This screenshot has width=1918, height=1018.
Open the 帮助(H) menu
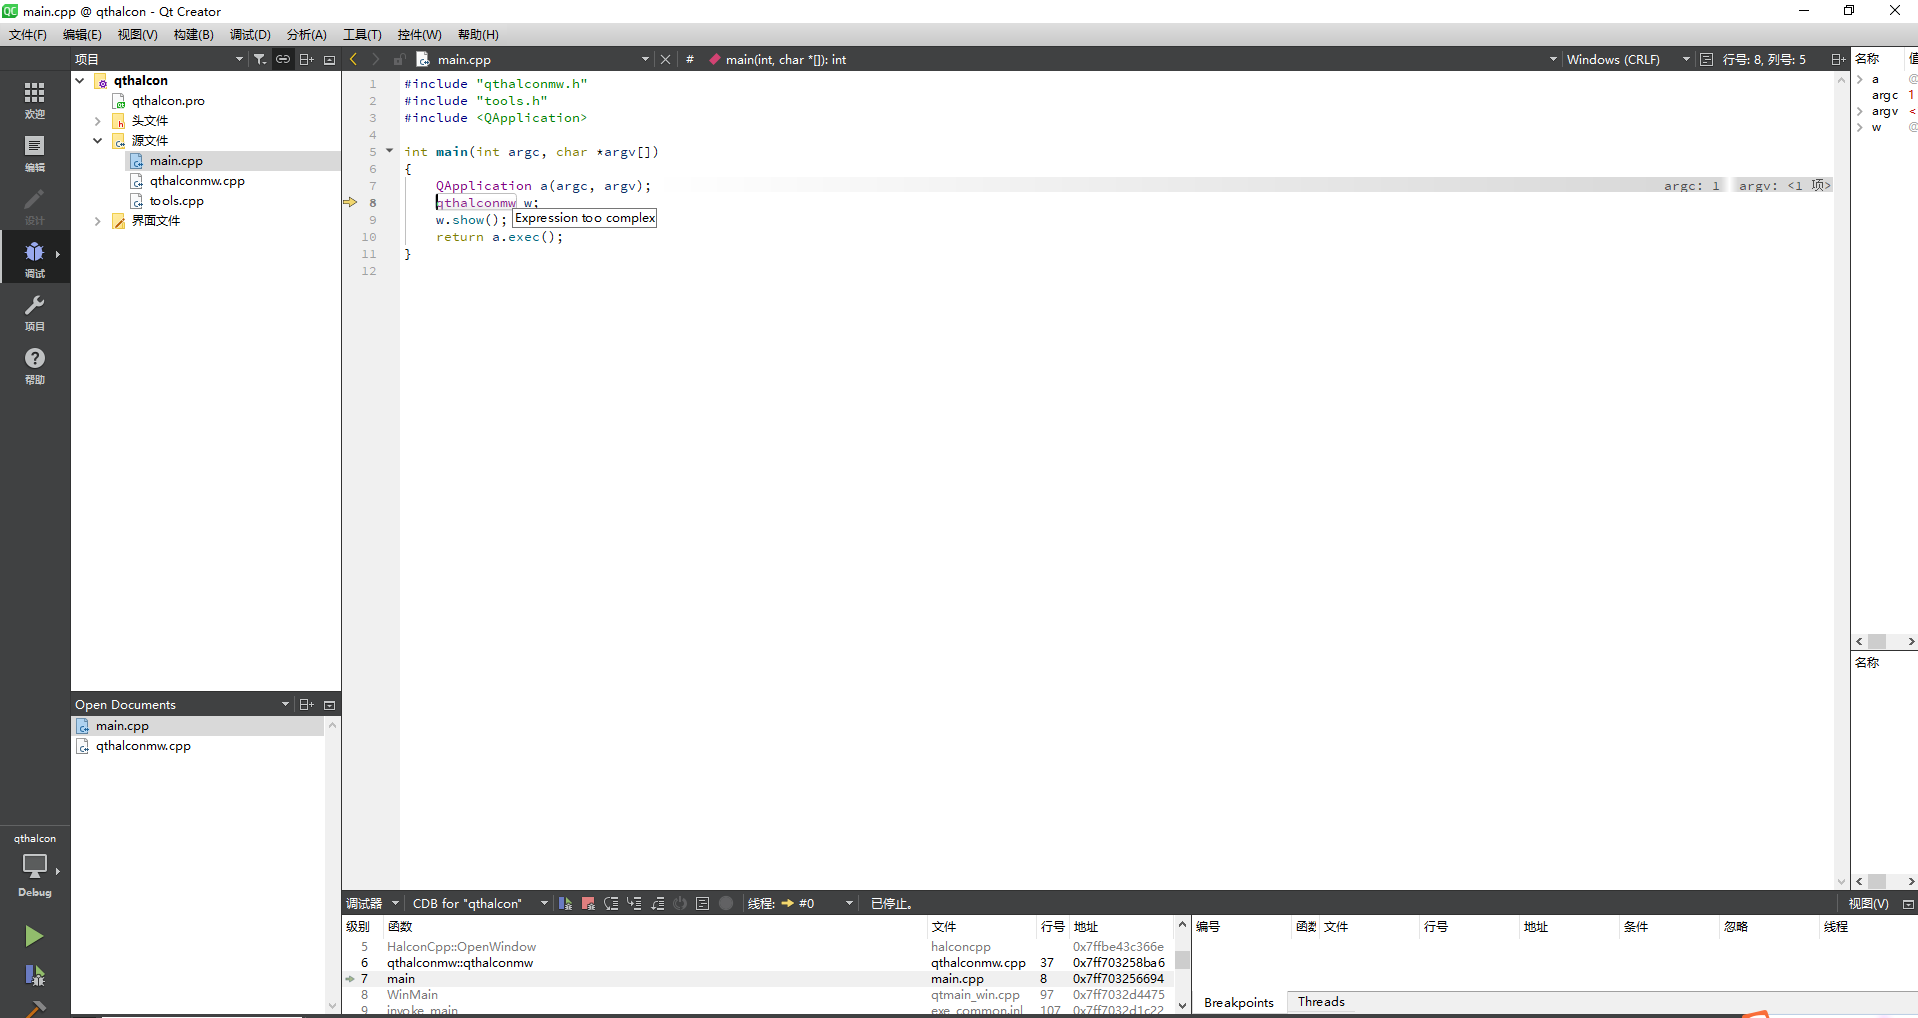click(478, 34)
